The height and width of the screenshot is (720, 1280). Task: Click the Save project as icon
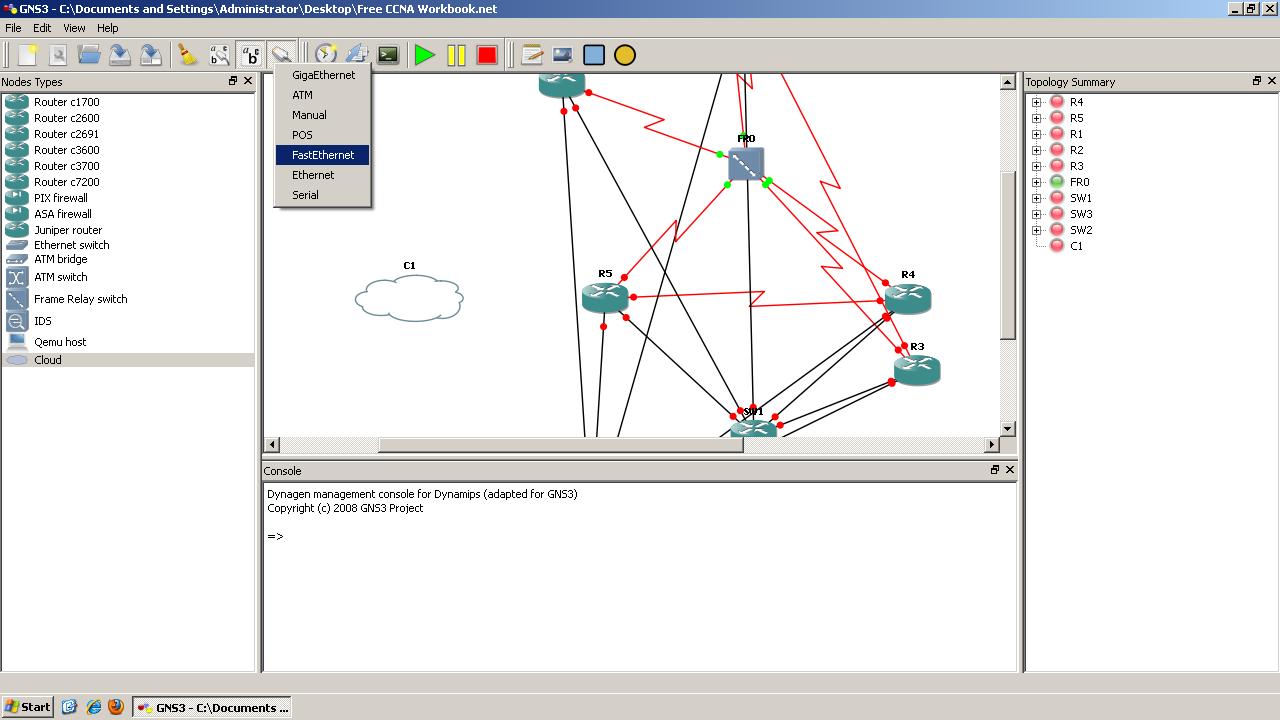point(151,55)
